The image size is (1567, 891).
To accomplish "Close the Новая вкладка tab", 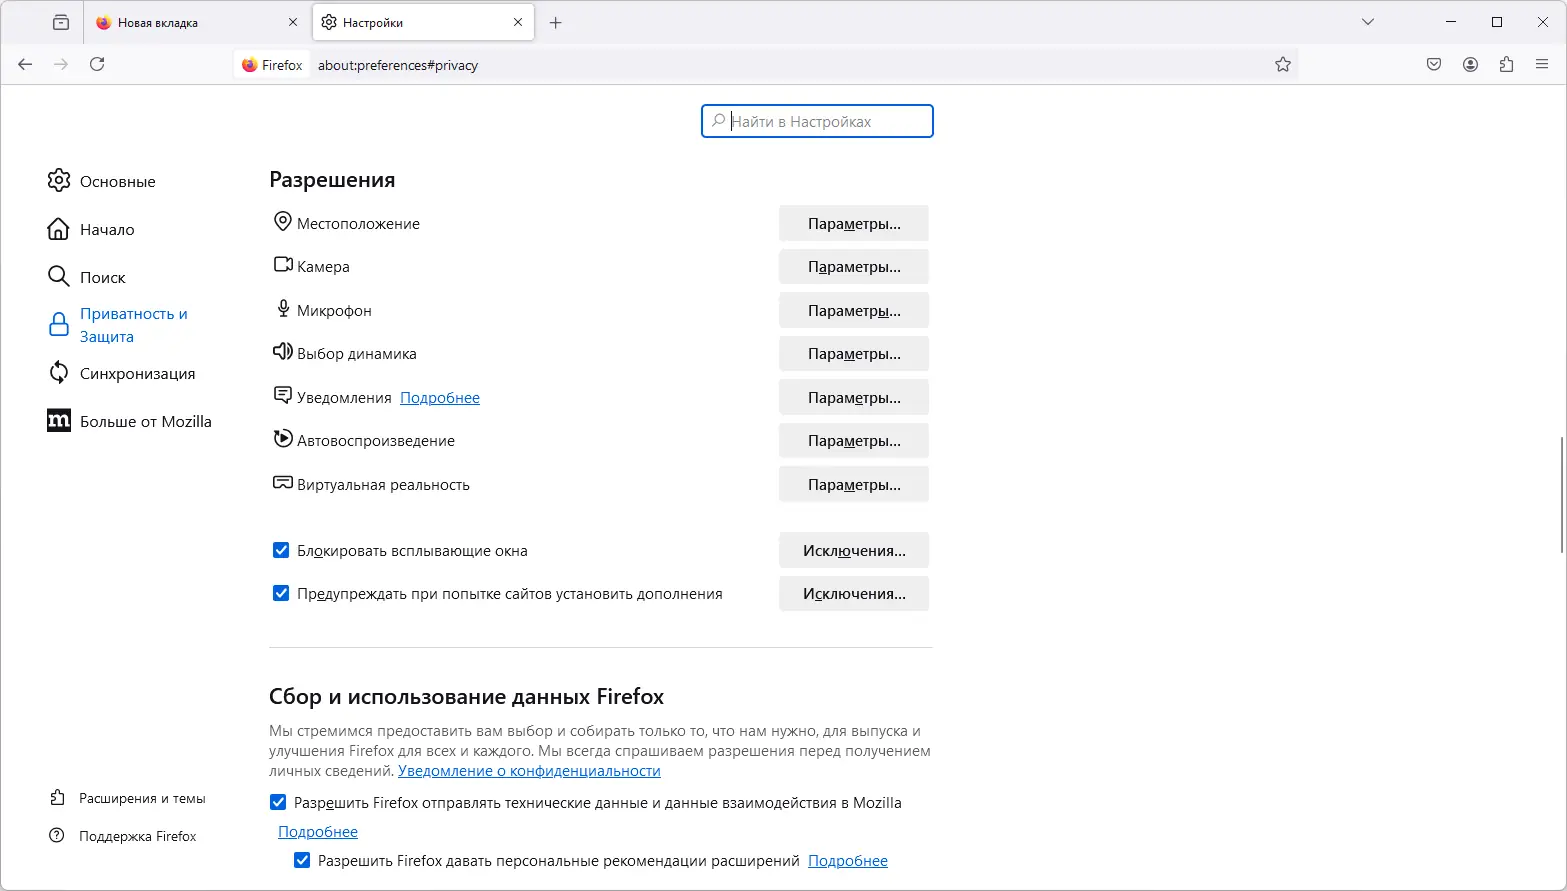I will coord(293,22).
